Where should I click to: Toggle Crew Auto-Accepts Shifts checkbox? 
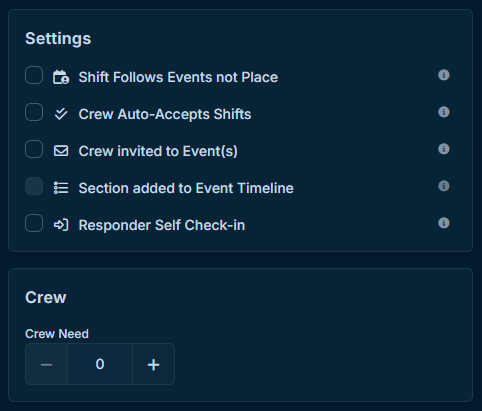coord(34,112)
